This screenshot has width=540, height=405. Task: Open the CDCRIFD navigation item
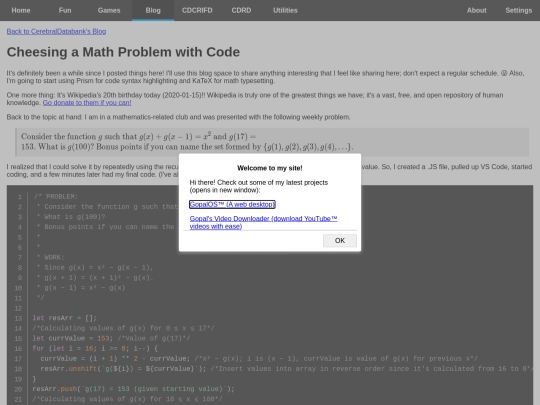coord(197,10)
